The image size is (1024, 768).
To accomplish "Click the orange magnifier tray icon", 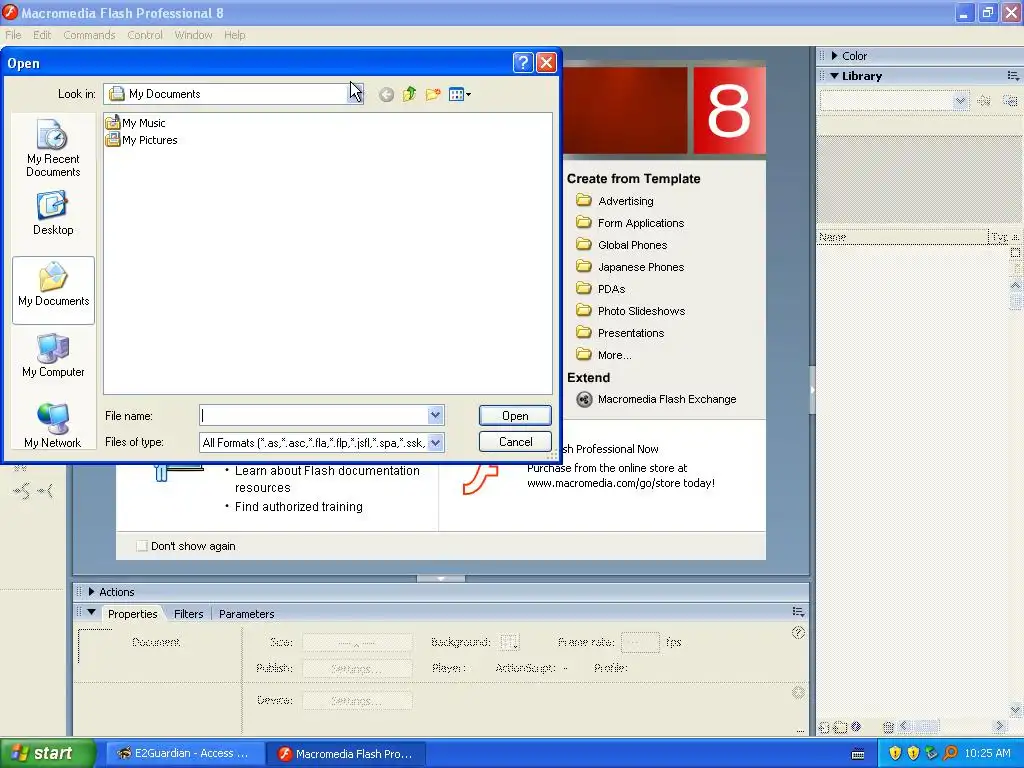I will [950, 754].
